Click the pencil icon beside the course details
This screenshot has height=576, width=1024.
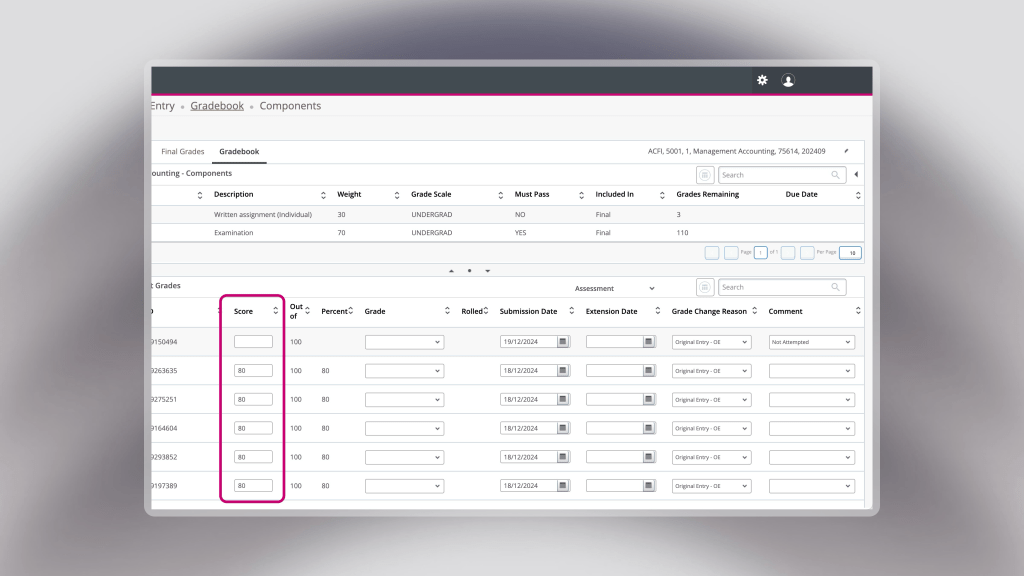(846, 151)
